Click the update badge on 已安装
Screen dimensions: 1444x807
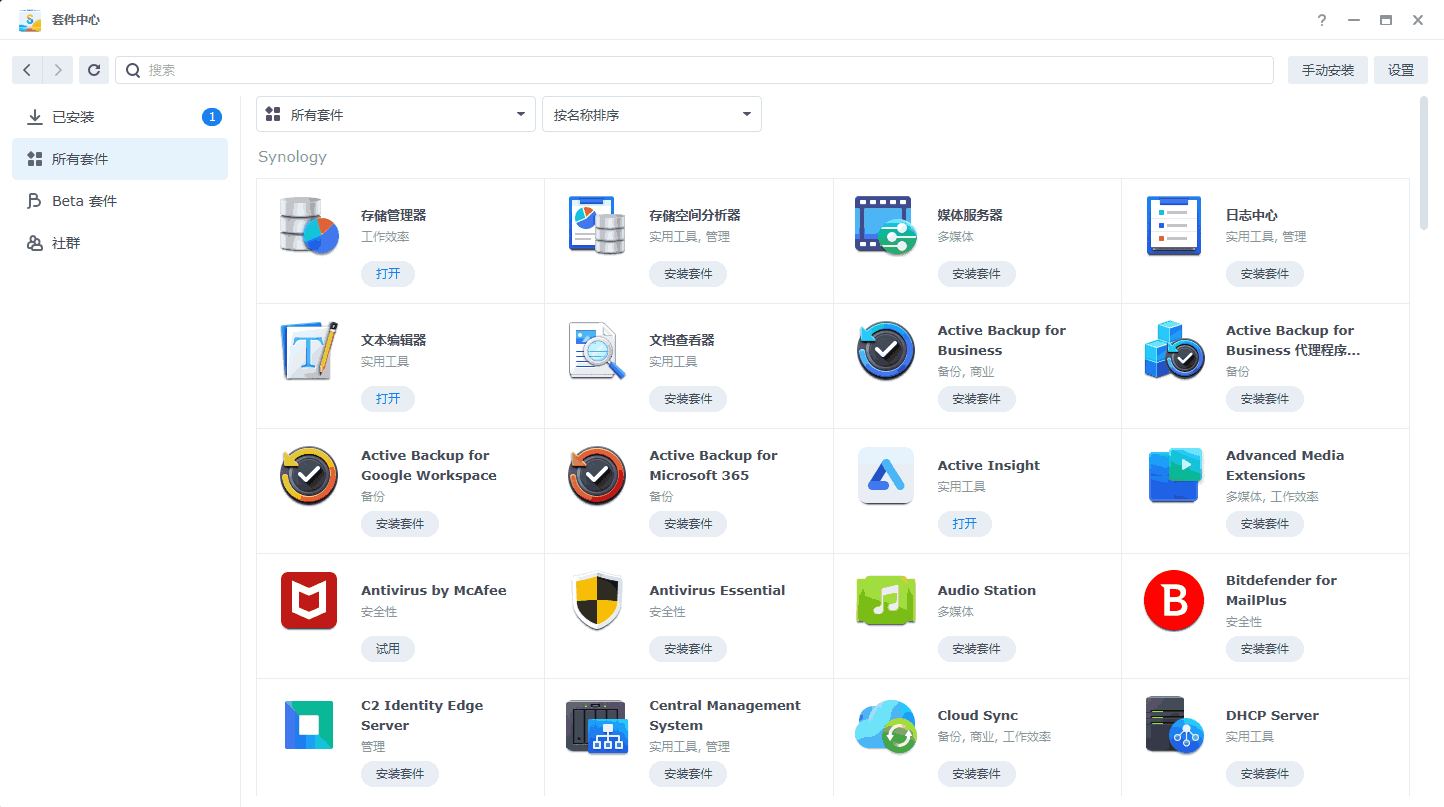tap(212, 117)
